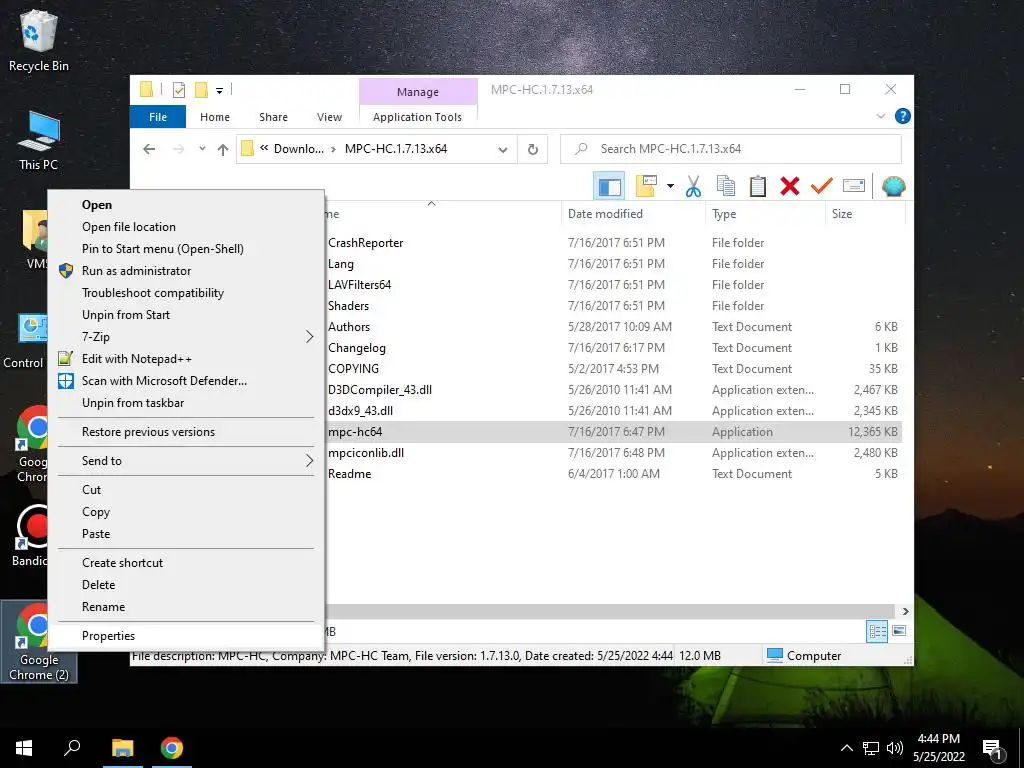Choose Properties in context menu
Screen dimensions: 1024x768
click(x=186, y=636)
